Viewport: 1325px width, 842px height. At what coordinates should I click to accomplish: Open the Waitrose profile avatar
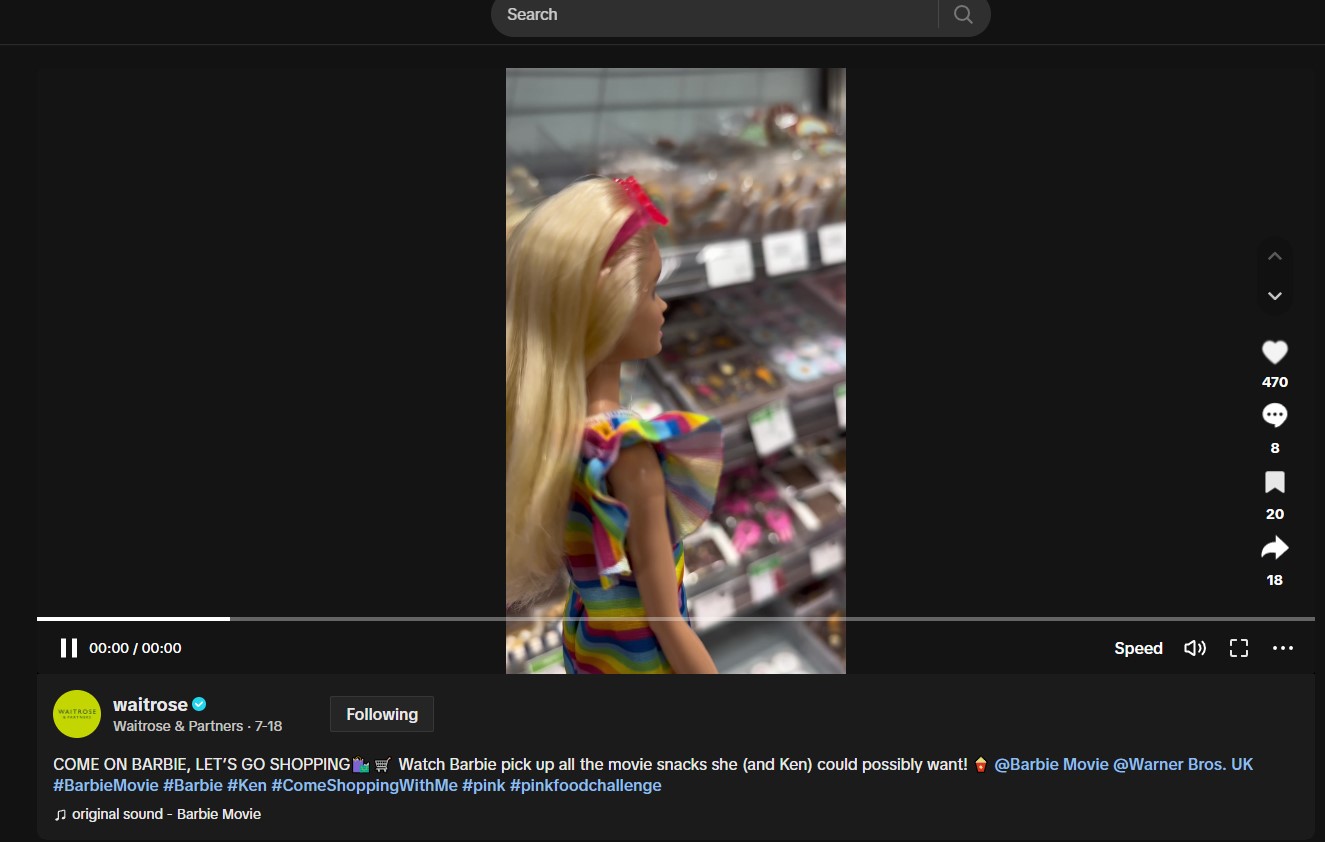tap(77, 714)
